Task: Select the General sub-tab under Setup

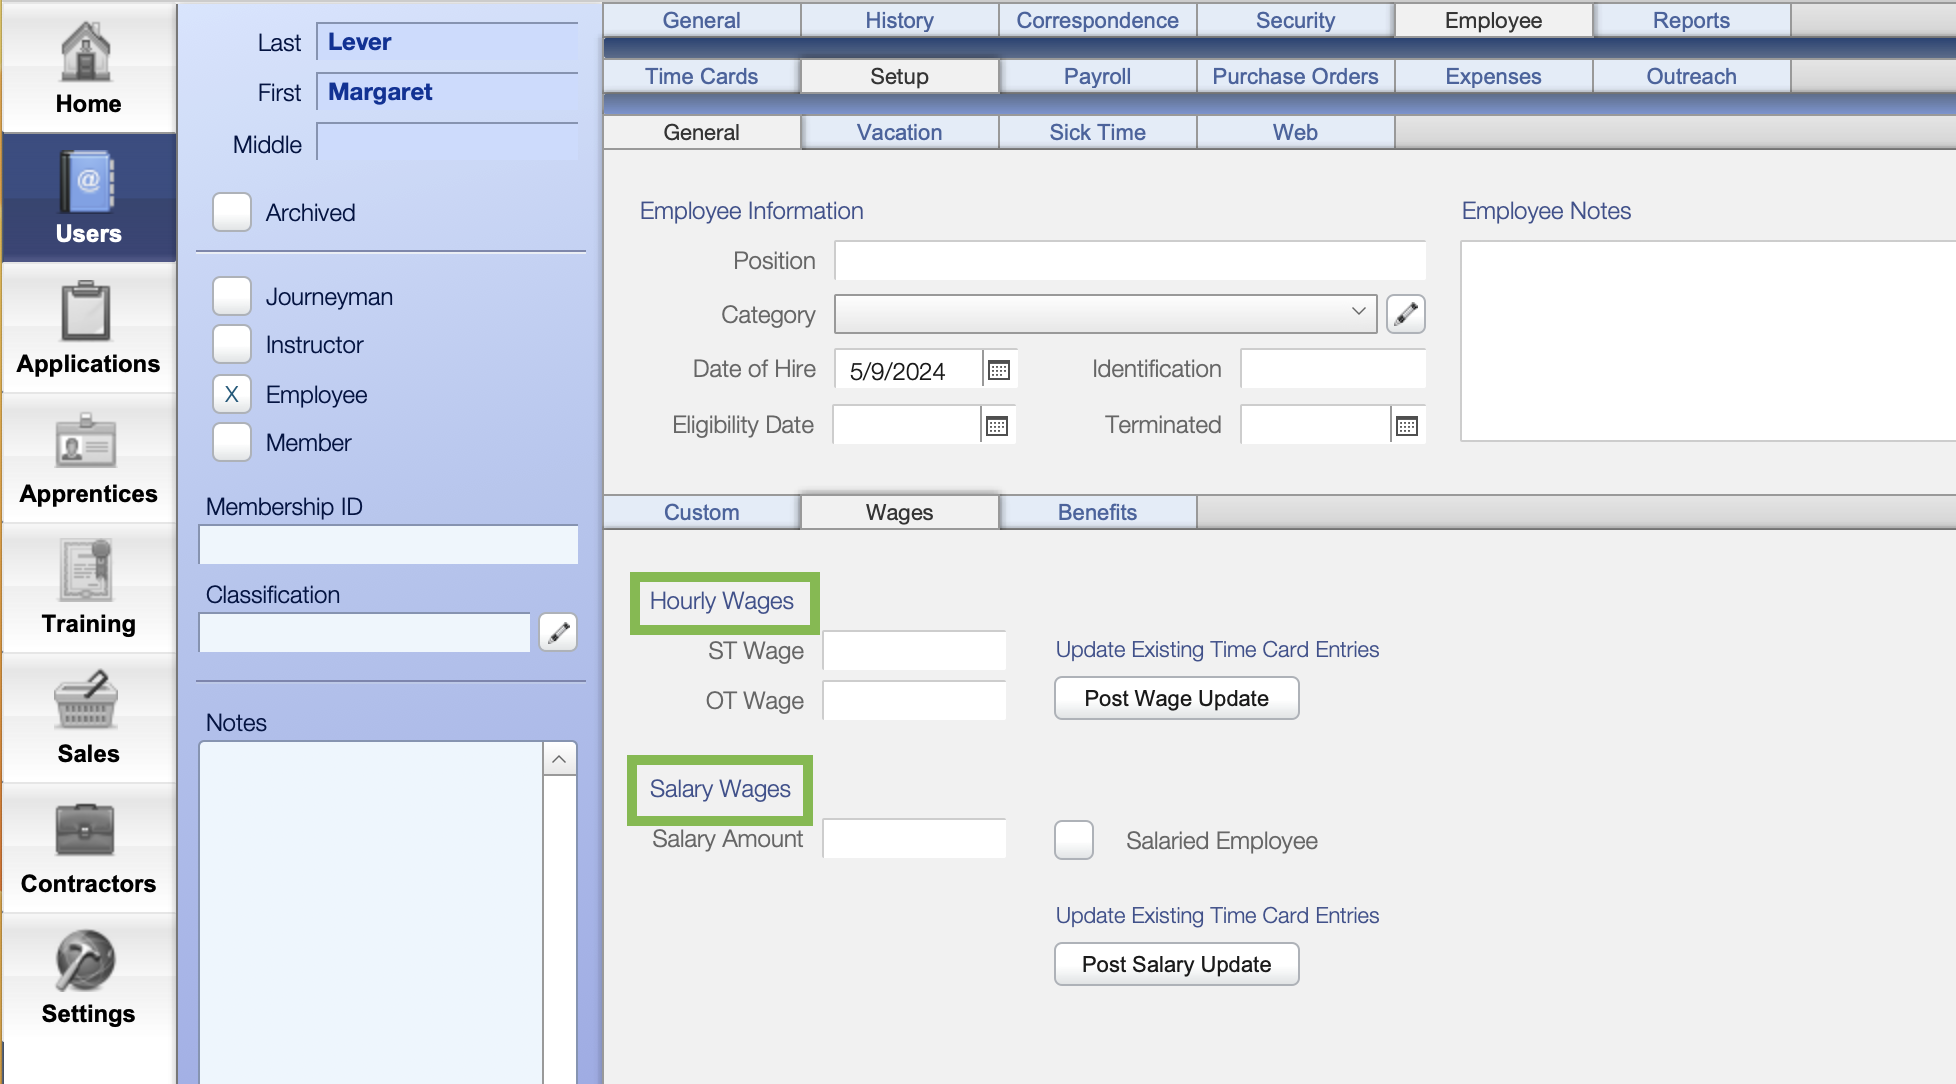Action: coord(701,132)
